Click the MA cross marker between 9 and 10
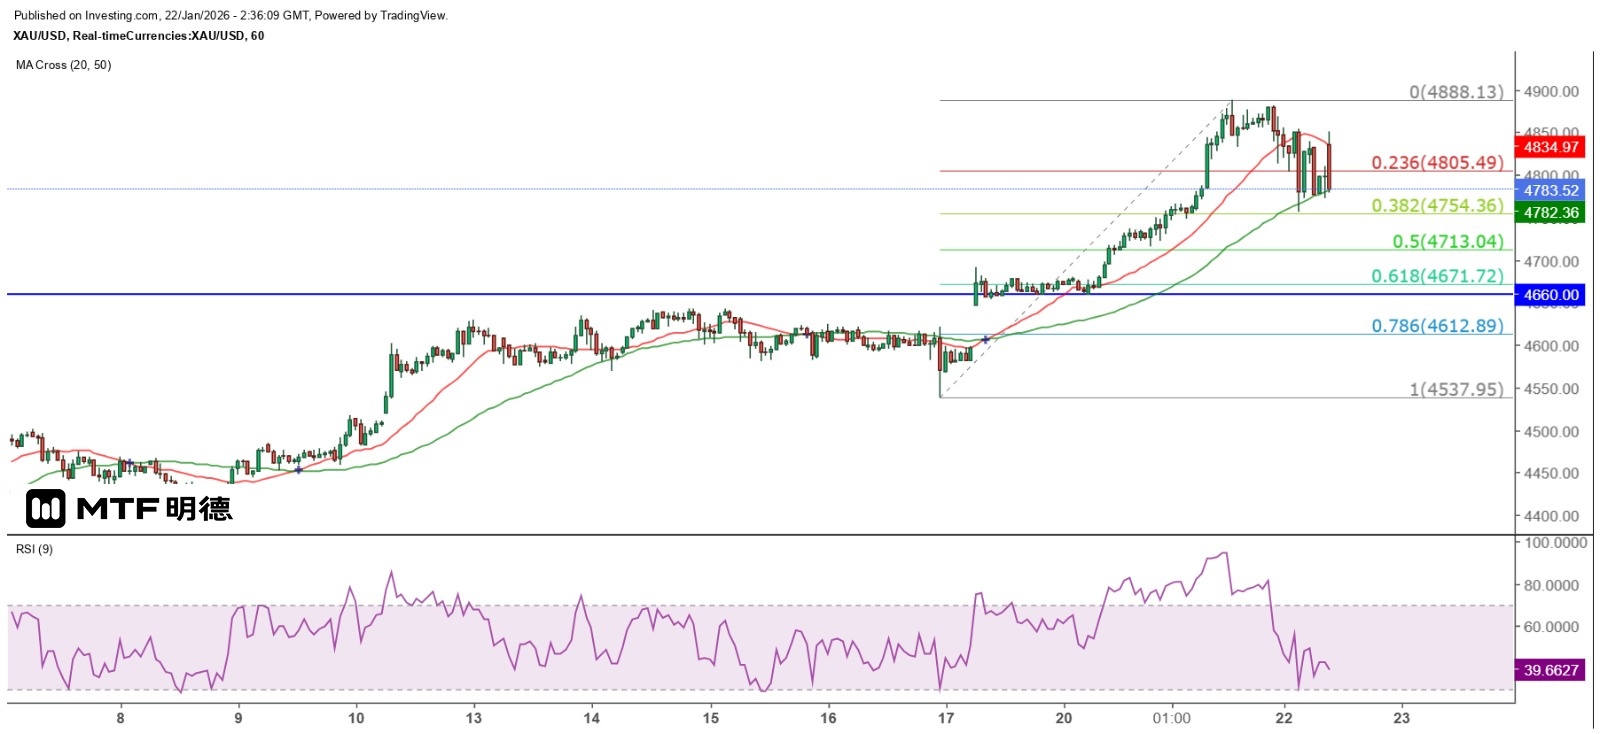 298,469
